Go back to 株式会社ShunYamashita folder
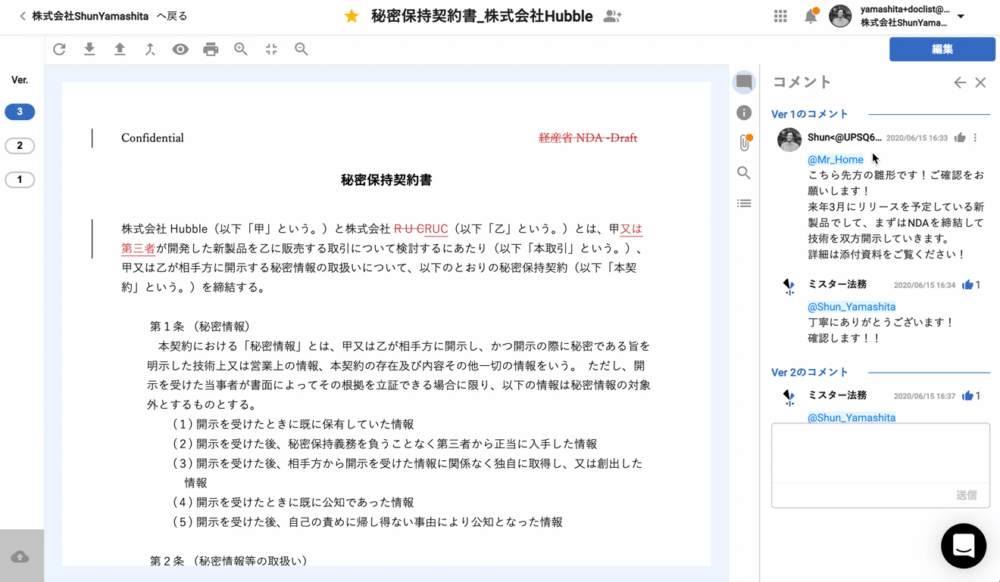This screenshot has height=582, width=1000. coord(103,16)
